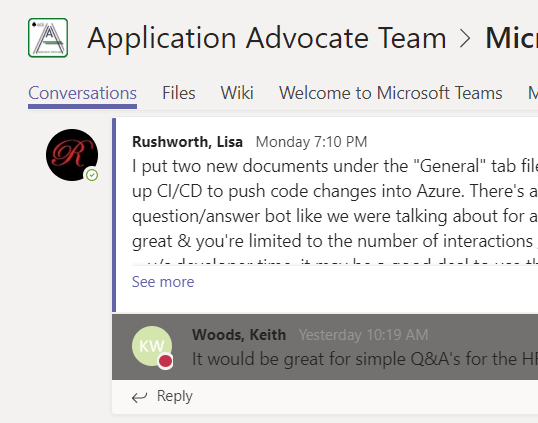Click the reply arrow icon
Screen dimensions: 538x423
[x=139, y=397]
